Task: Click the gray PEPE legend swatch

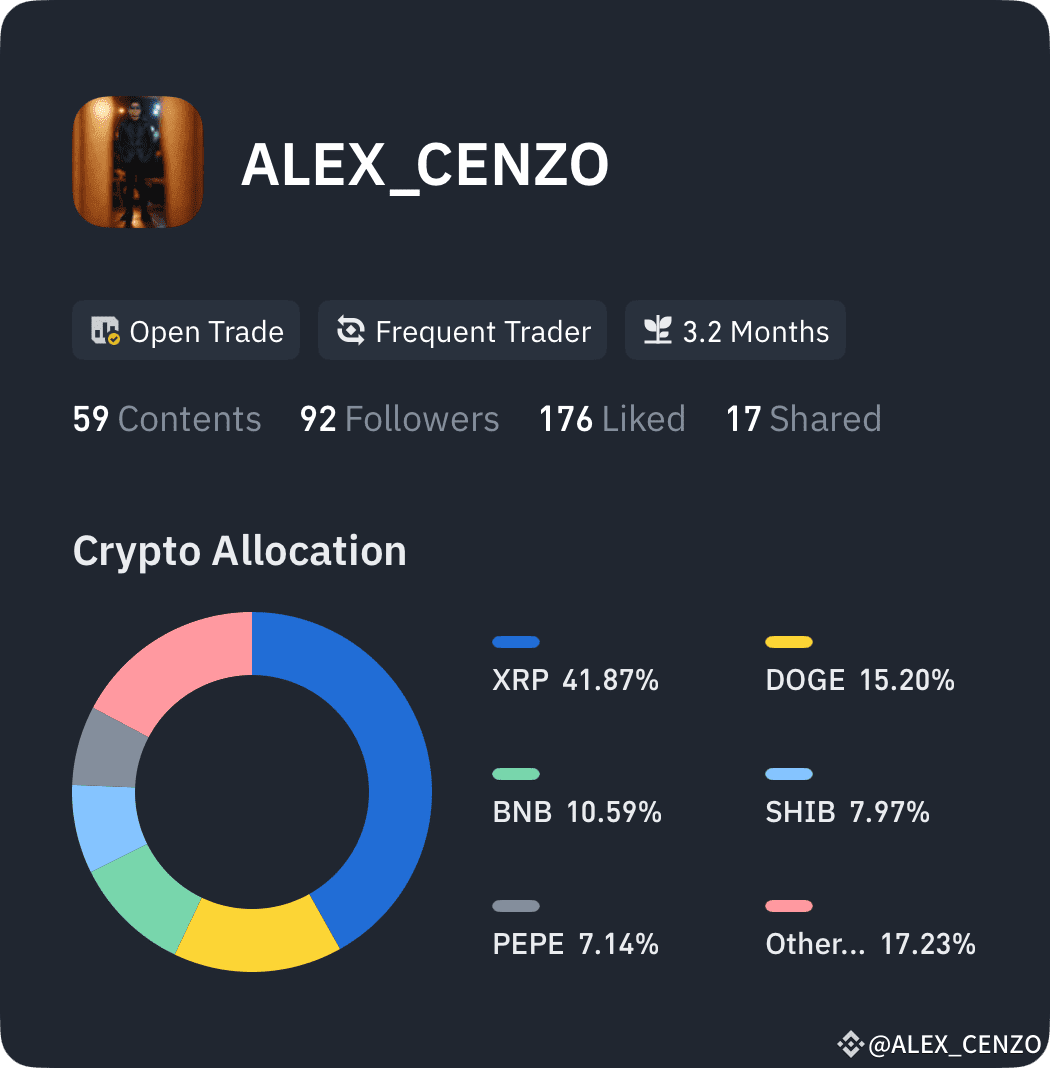Action: click(x=516, y=906)
